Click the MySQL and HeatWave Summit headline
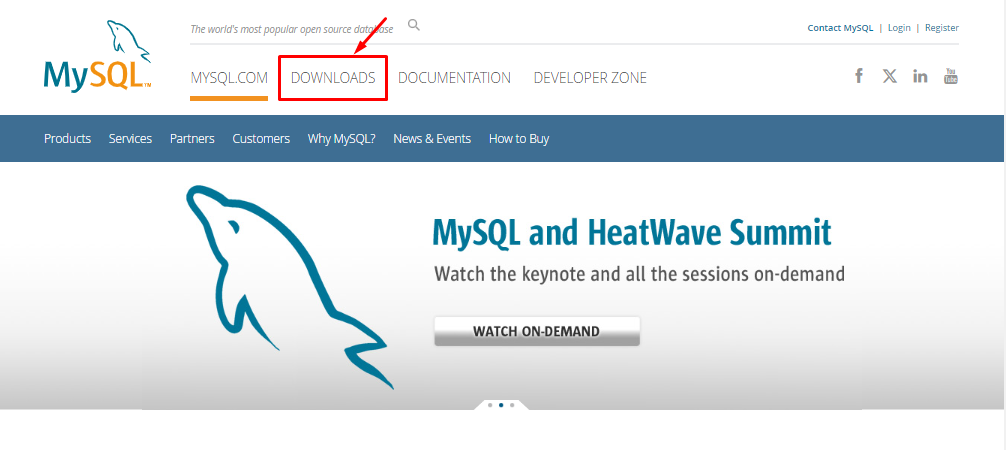This screenshot has height=450, width=1006. tap(632, 233)
